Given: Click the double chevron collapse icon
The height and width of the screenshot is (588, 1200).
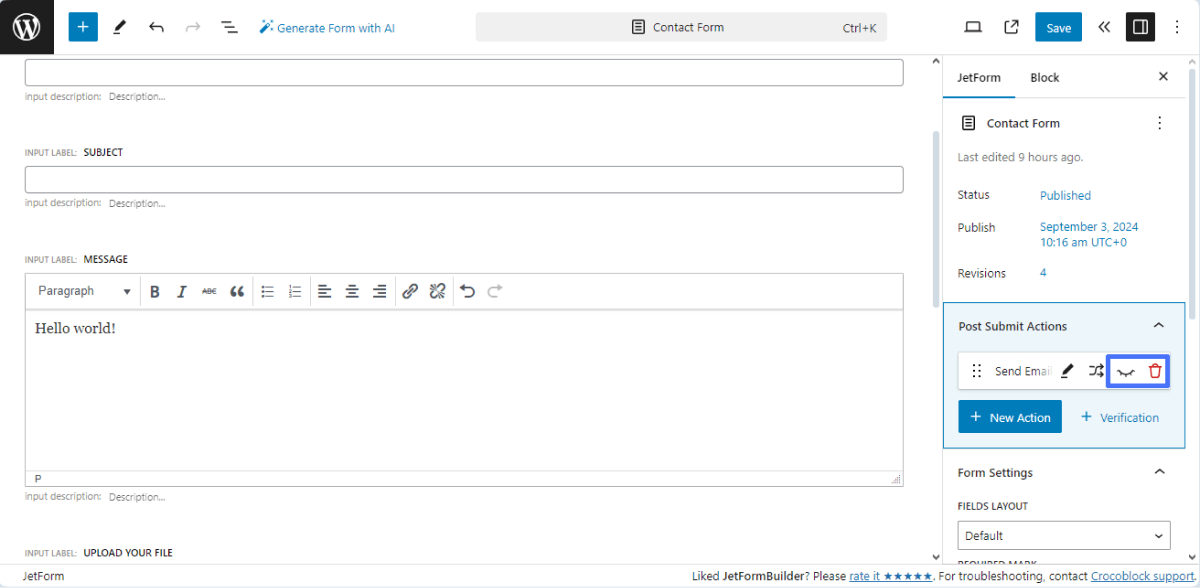Looking at the screenshot, I should [1103, 27].
